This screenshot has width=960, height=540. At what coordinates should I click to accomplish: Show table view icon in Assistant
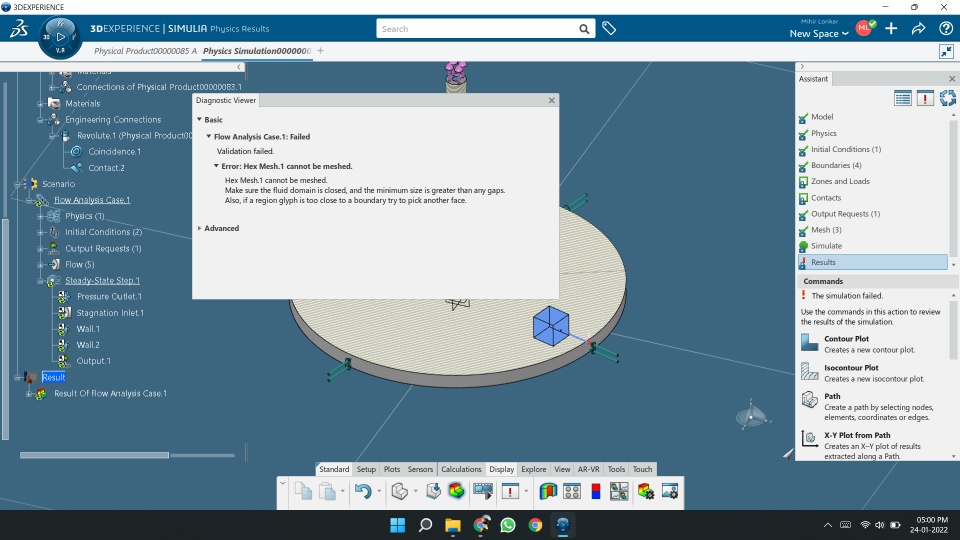point(902,98)
